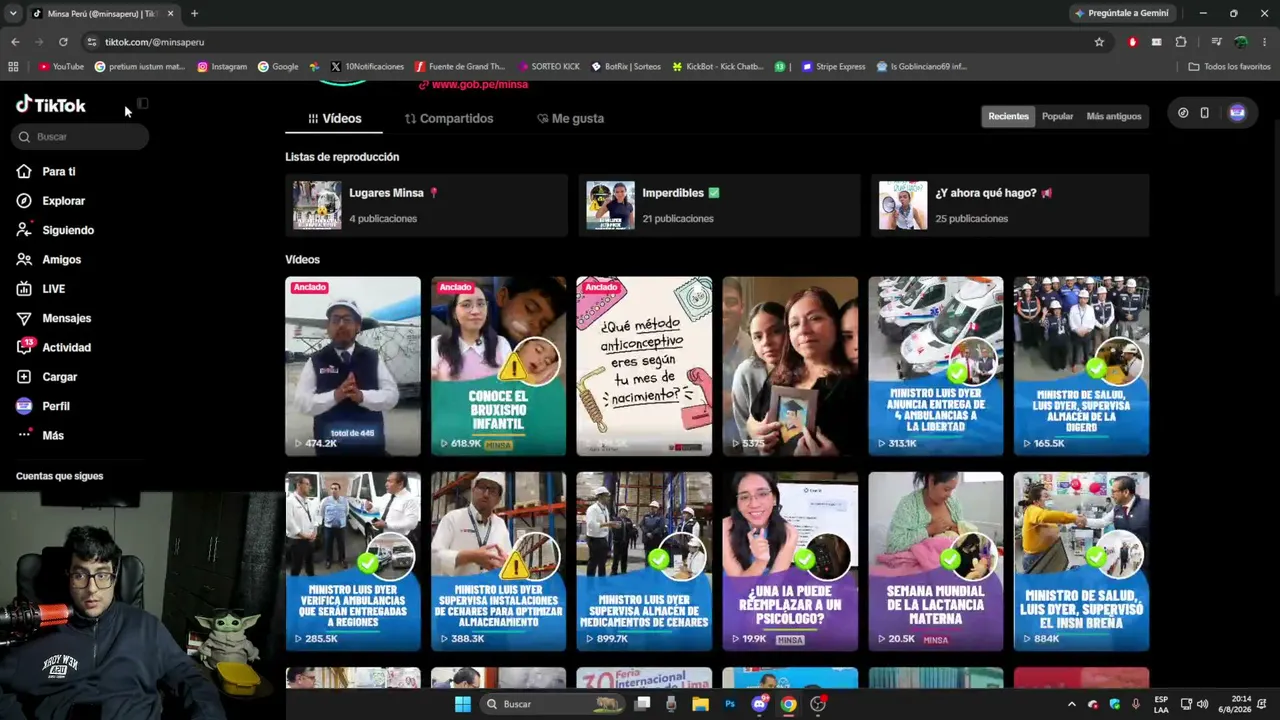This screenshot has width=1280, height=720.
Task: Open the Chrome apps grid
Action: click(13, 67)
